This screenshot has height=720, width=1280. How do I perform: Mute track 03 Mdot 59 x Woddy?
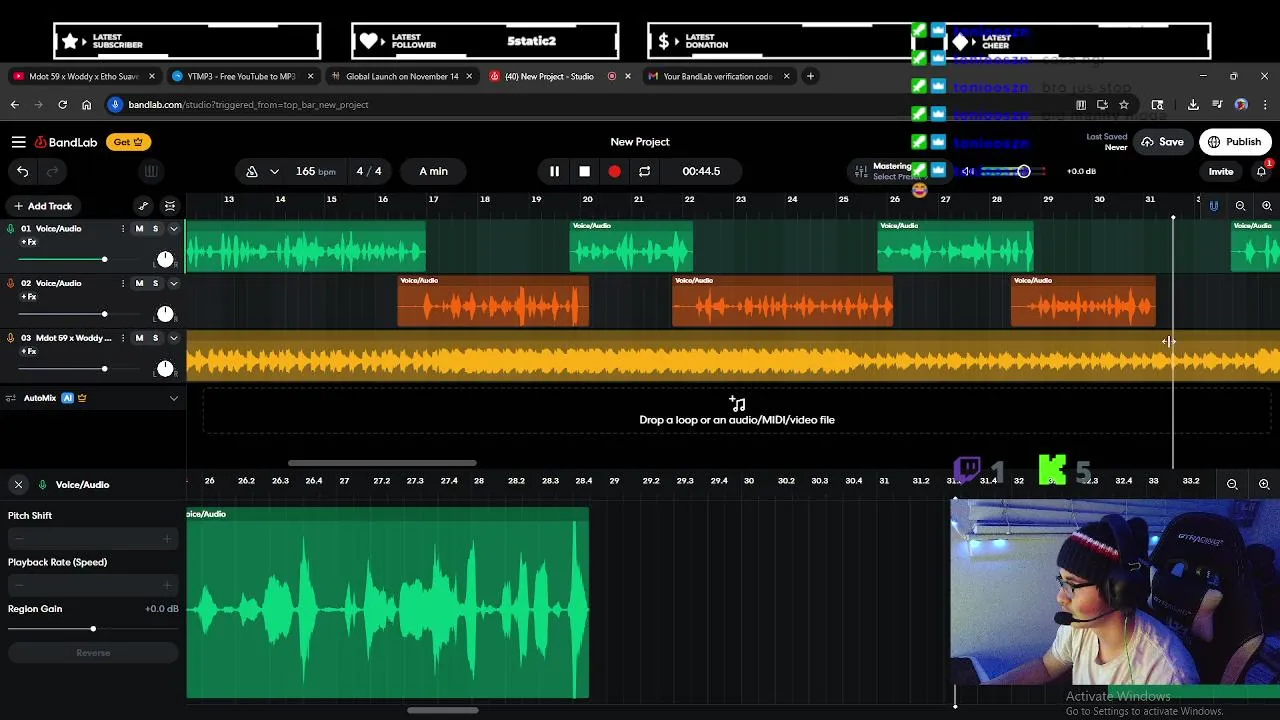(139, 338)
